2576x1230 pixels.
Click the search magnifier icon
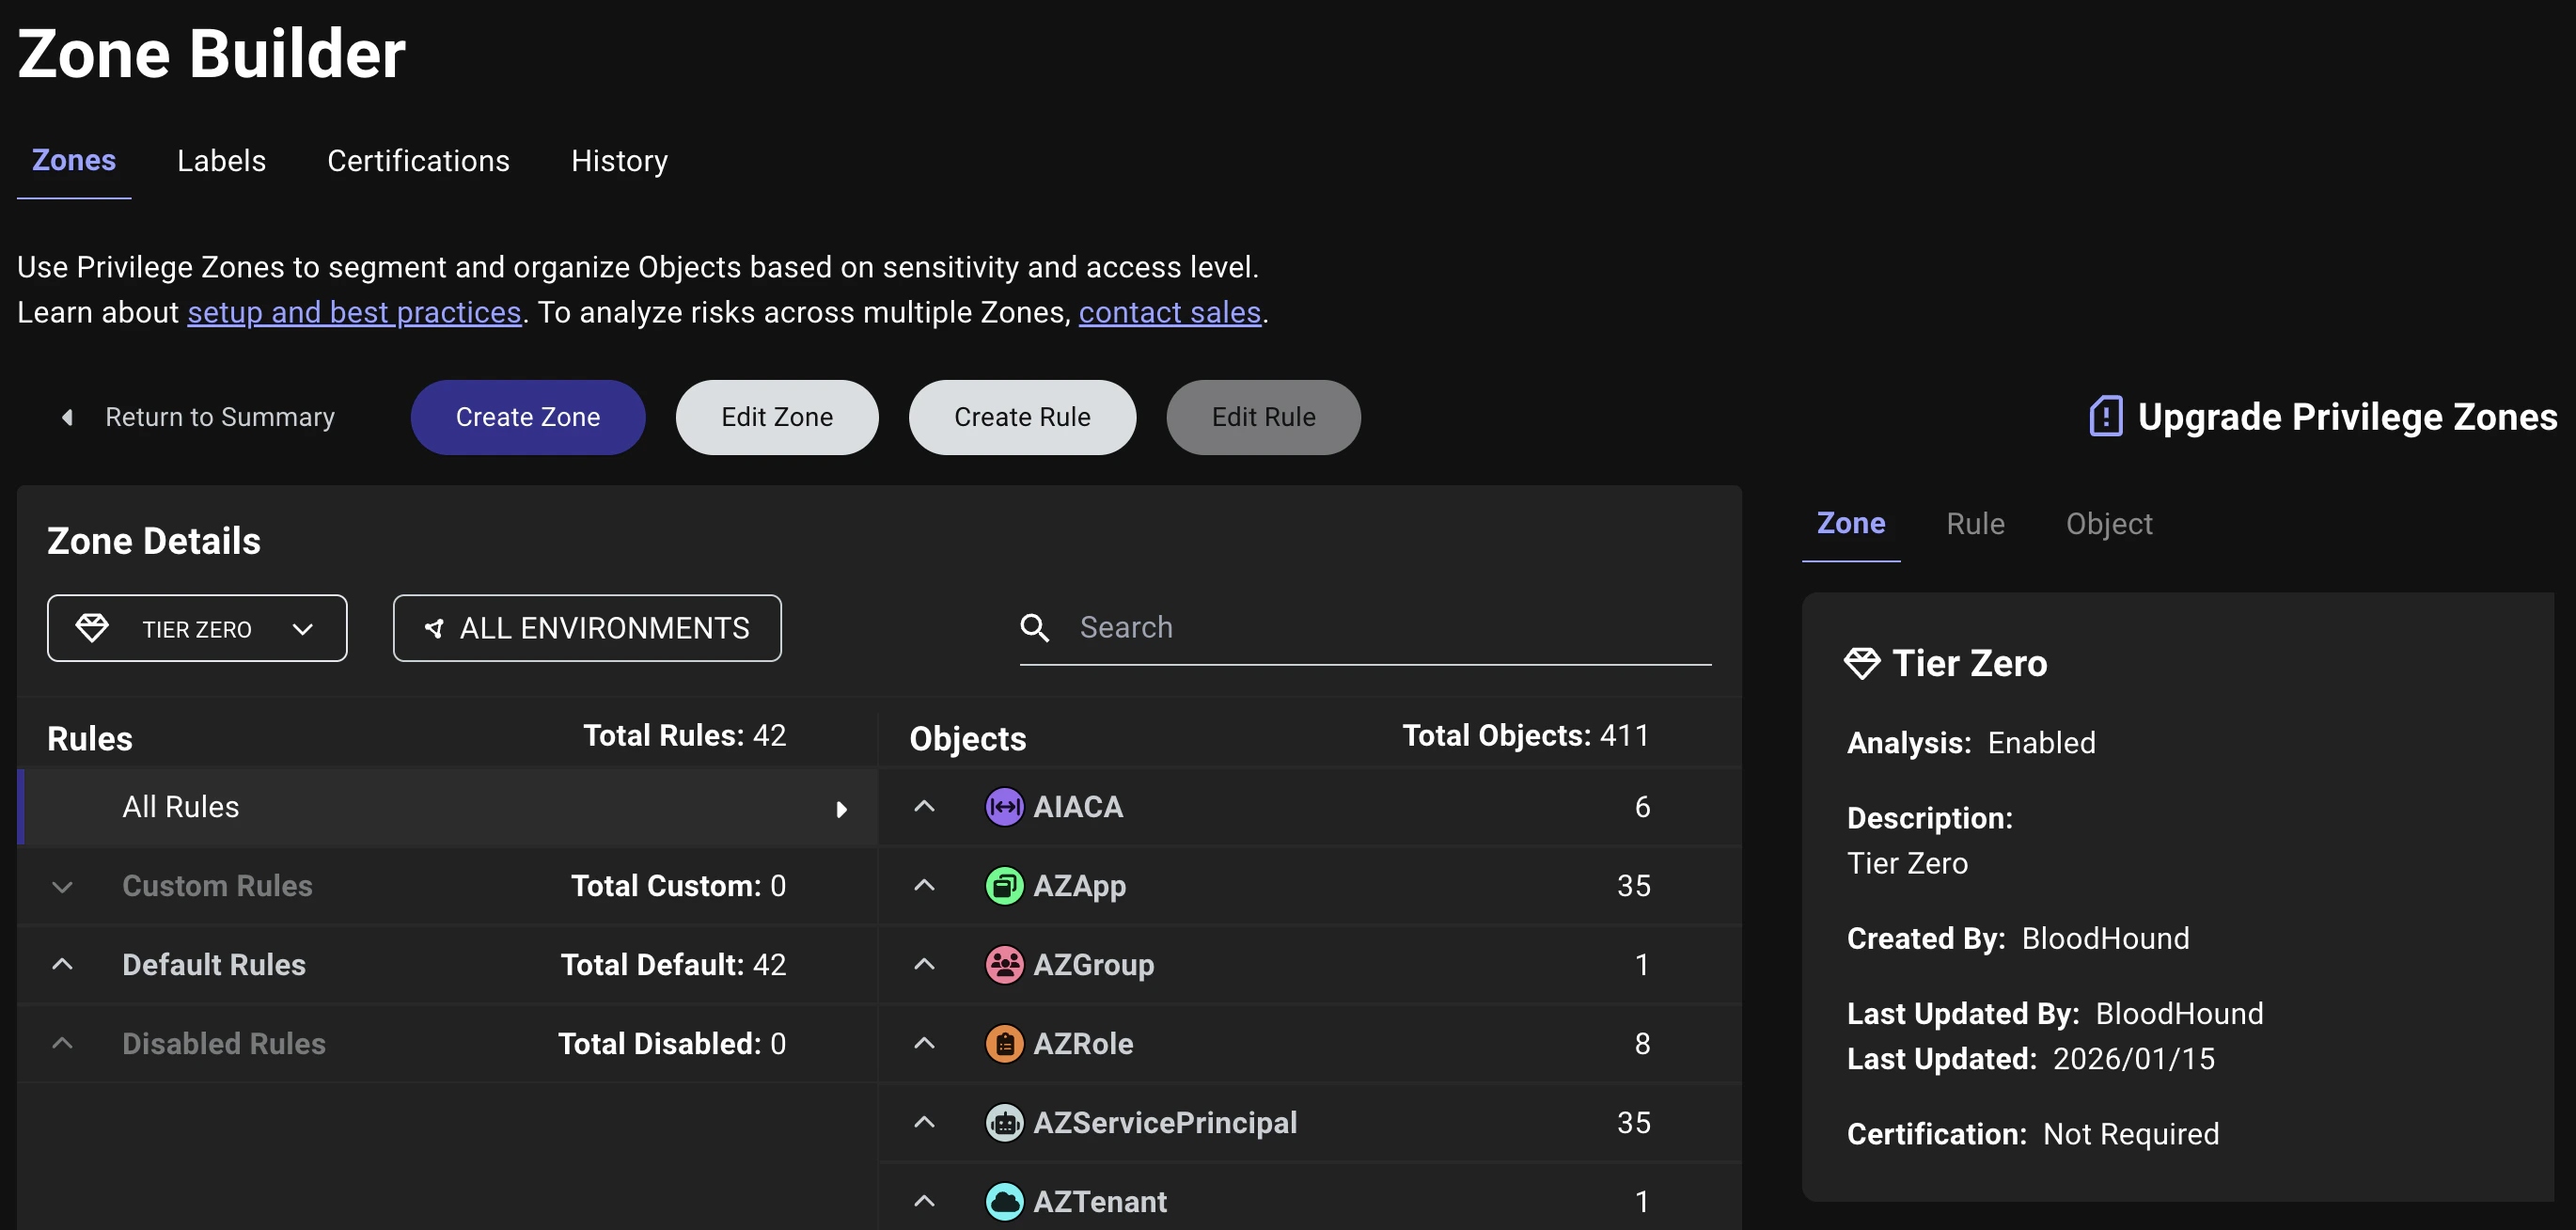[1036, 628]
